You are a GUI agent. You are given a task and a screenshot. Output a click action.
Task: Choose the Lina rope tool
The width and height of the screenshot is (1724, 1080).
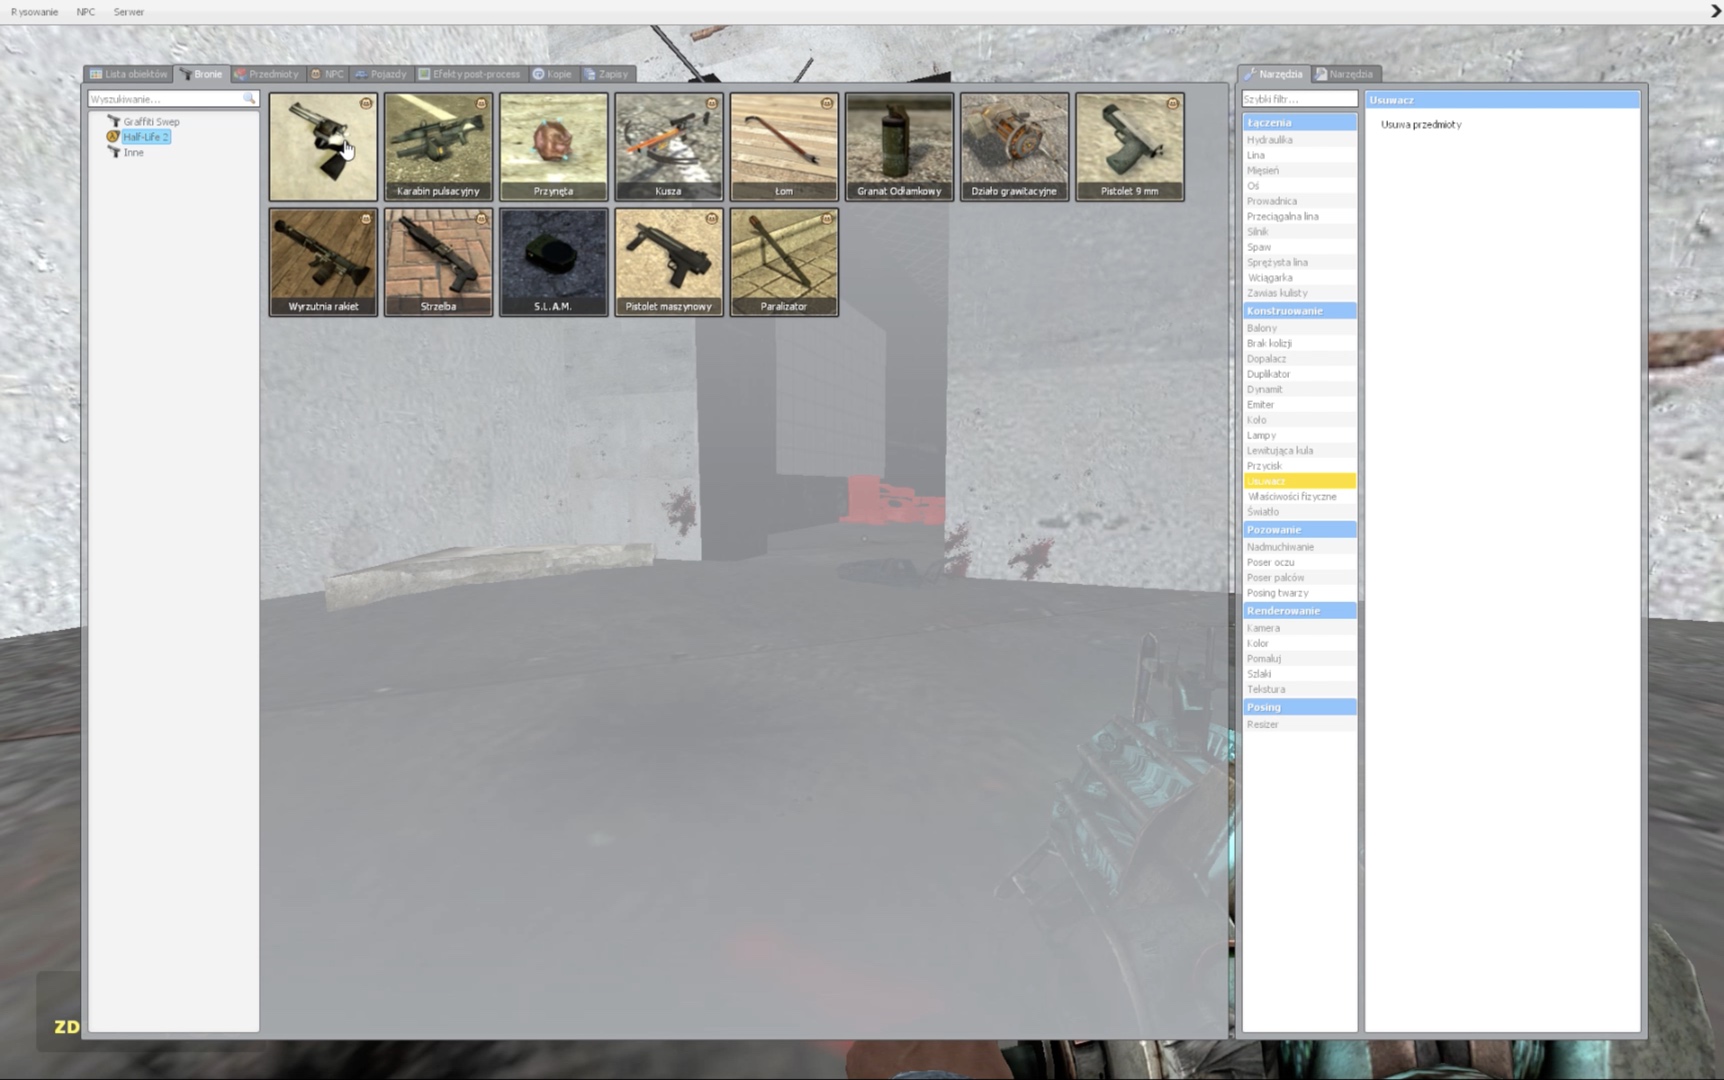click(x=1299, y=155)
